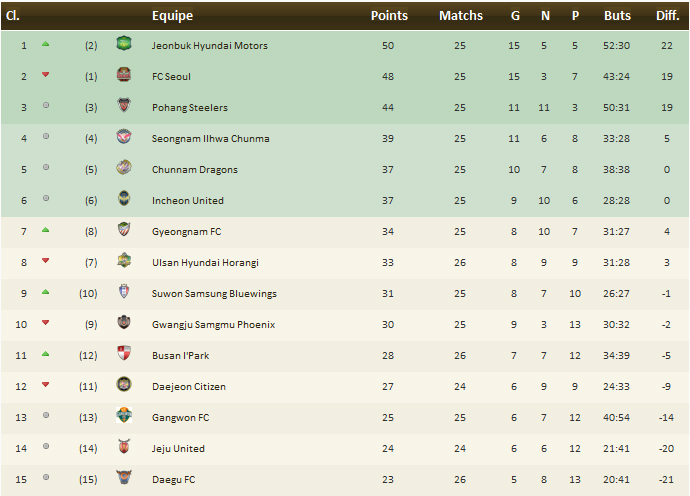Click the Pohang Steelers club crest
Viewport: 690px width, 496px height.
(123, 107)
